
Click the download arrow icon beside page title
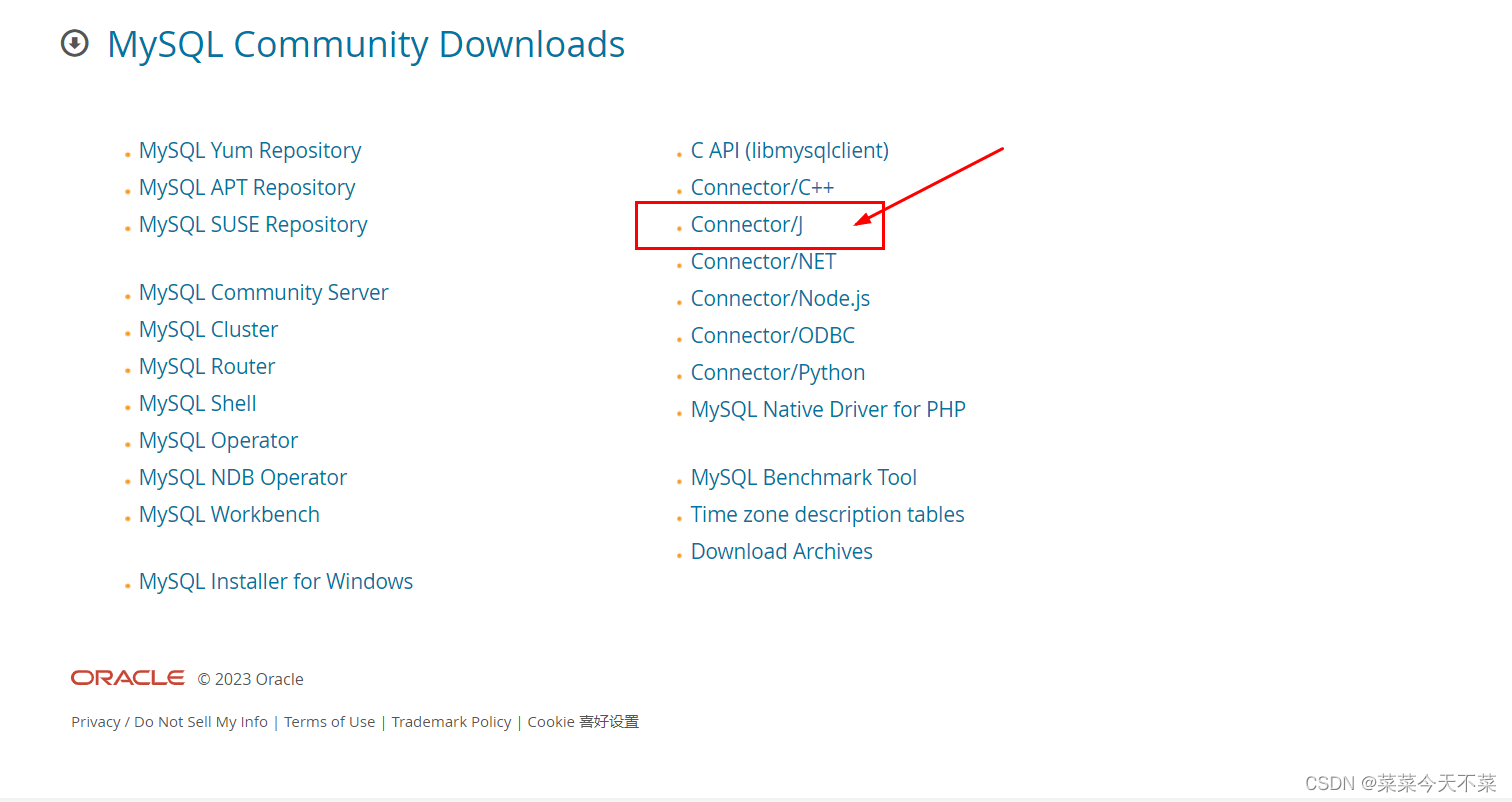point(75,44)
